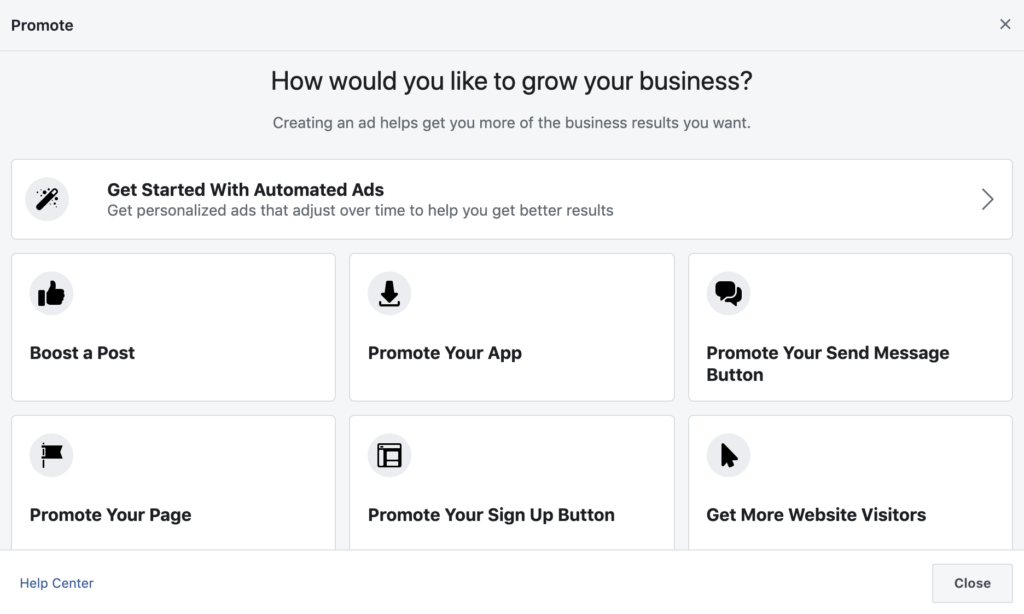Open the Help Center link
The height and width of the screenshot is (614, 1024).
[57, 583]
